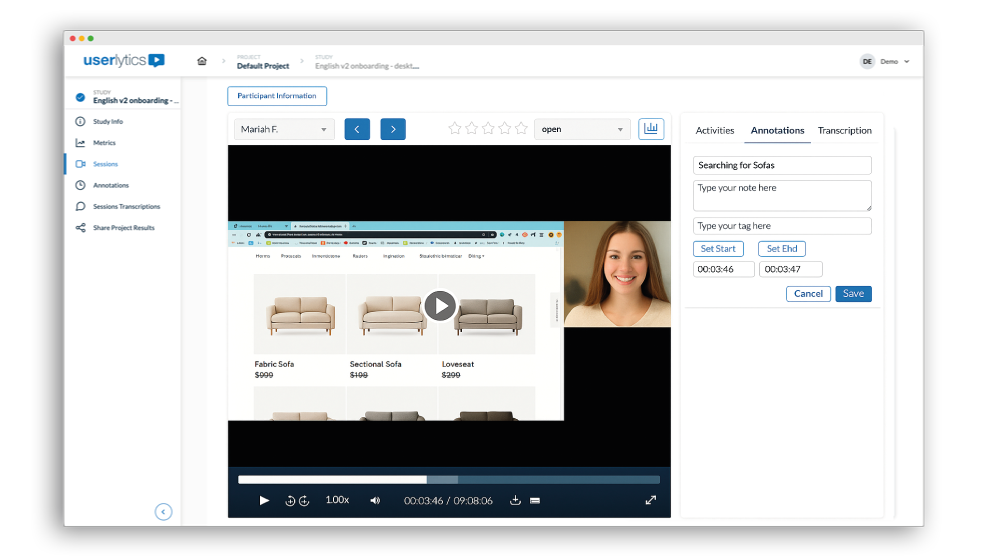Open the session metrics chart icon
Viewport: 1000px width, 559px height.
click(x=651, y=129)
